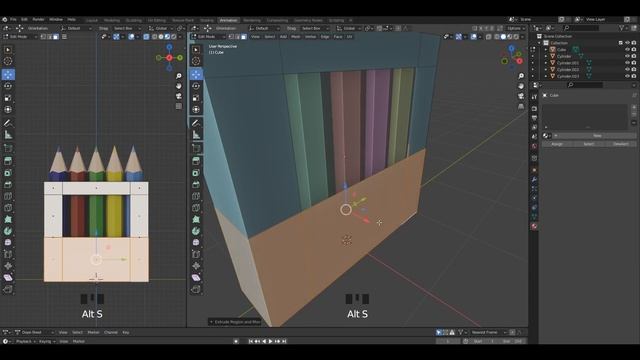Open Edit Mode dropdown in left viewport
Screen dimensions: 640x360
coord(20,37)
